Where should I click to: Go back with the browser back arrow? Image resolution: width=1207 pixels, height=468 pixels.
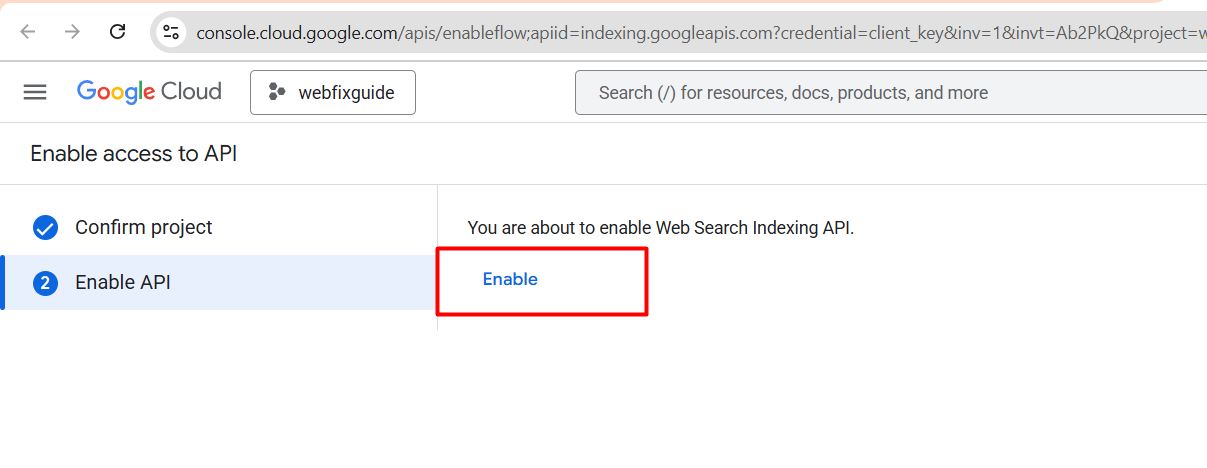[28, 32]
